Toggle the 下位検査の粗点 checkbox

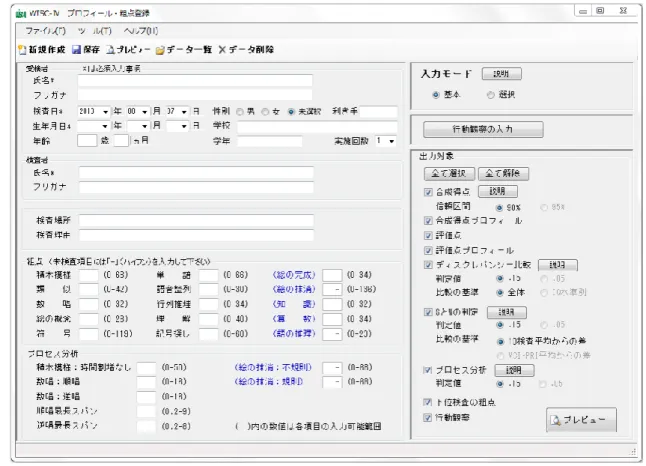[428, 402]
